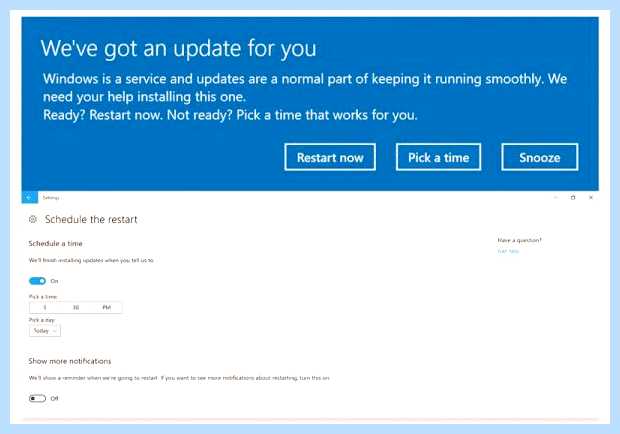Open the link under Have a question?

click(508, 251)
